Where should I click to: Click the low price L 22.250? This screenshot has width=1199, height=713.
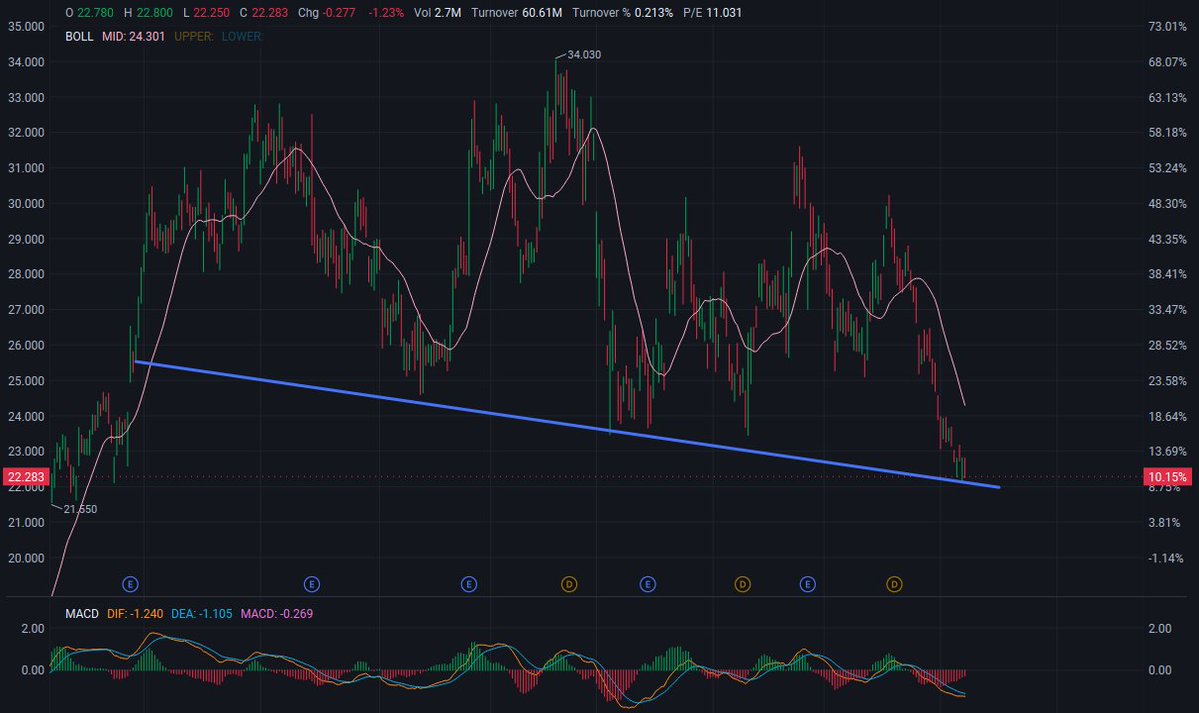coord(206,12)
